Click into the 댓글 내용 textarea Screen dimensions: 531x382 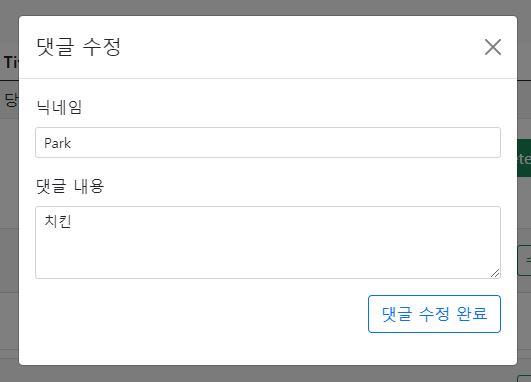click(268, 242)
